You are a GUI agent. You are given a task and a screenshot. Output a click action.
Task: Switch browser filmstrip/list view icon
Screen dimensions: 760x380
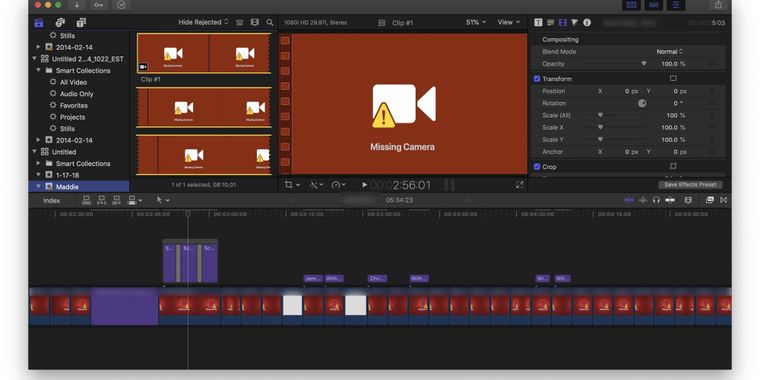click(254, 22)
